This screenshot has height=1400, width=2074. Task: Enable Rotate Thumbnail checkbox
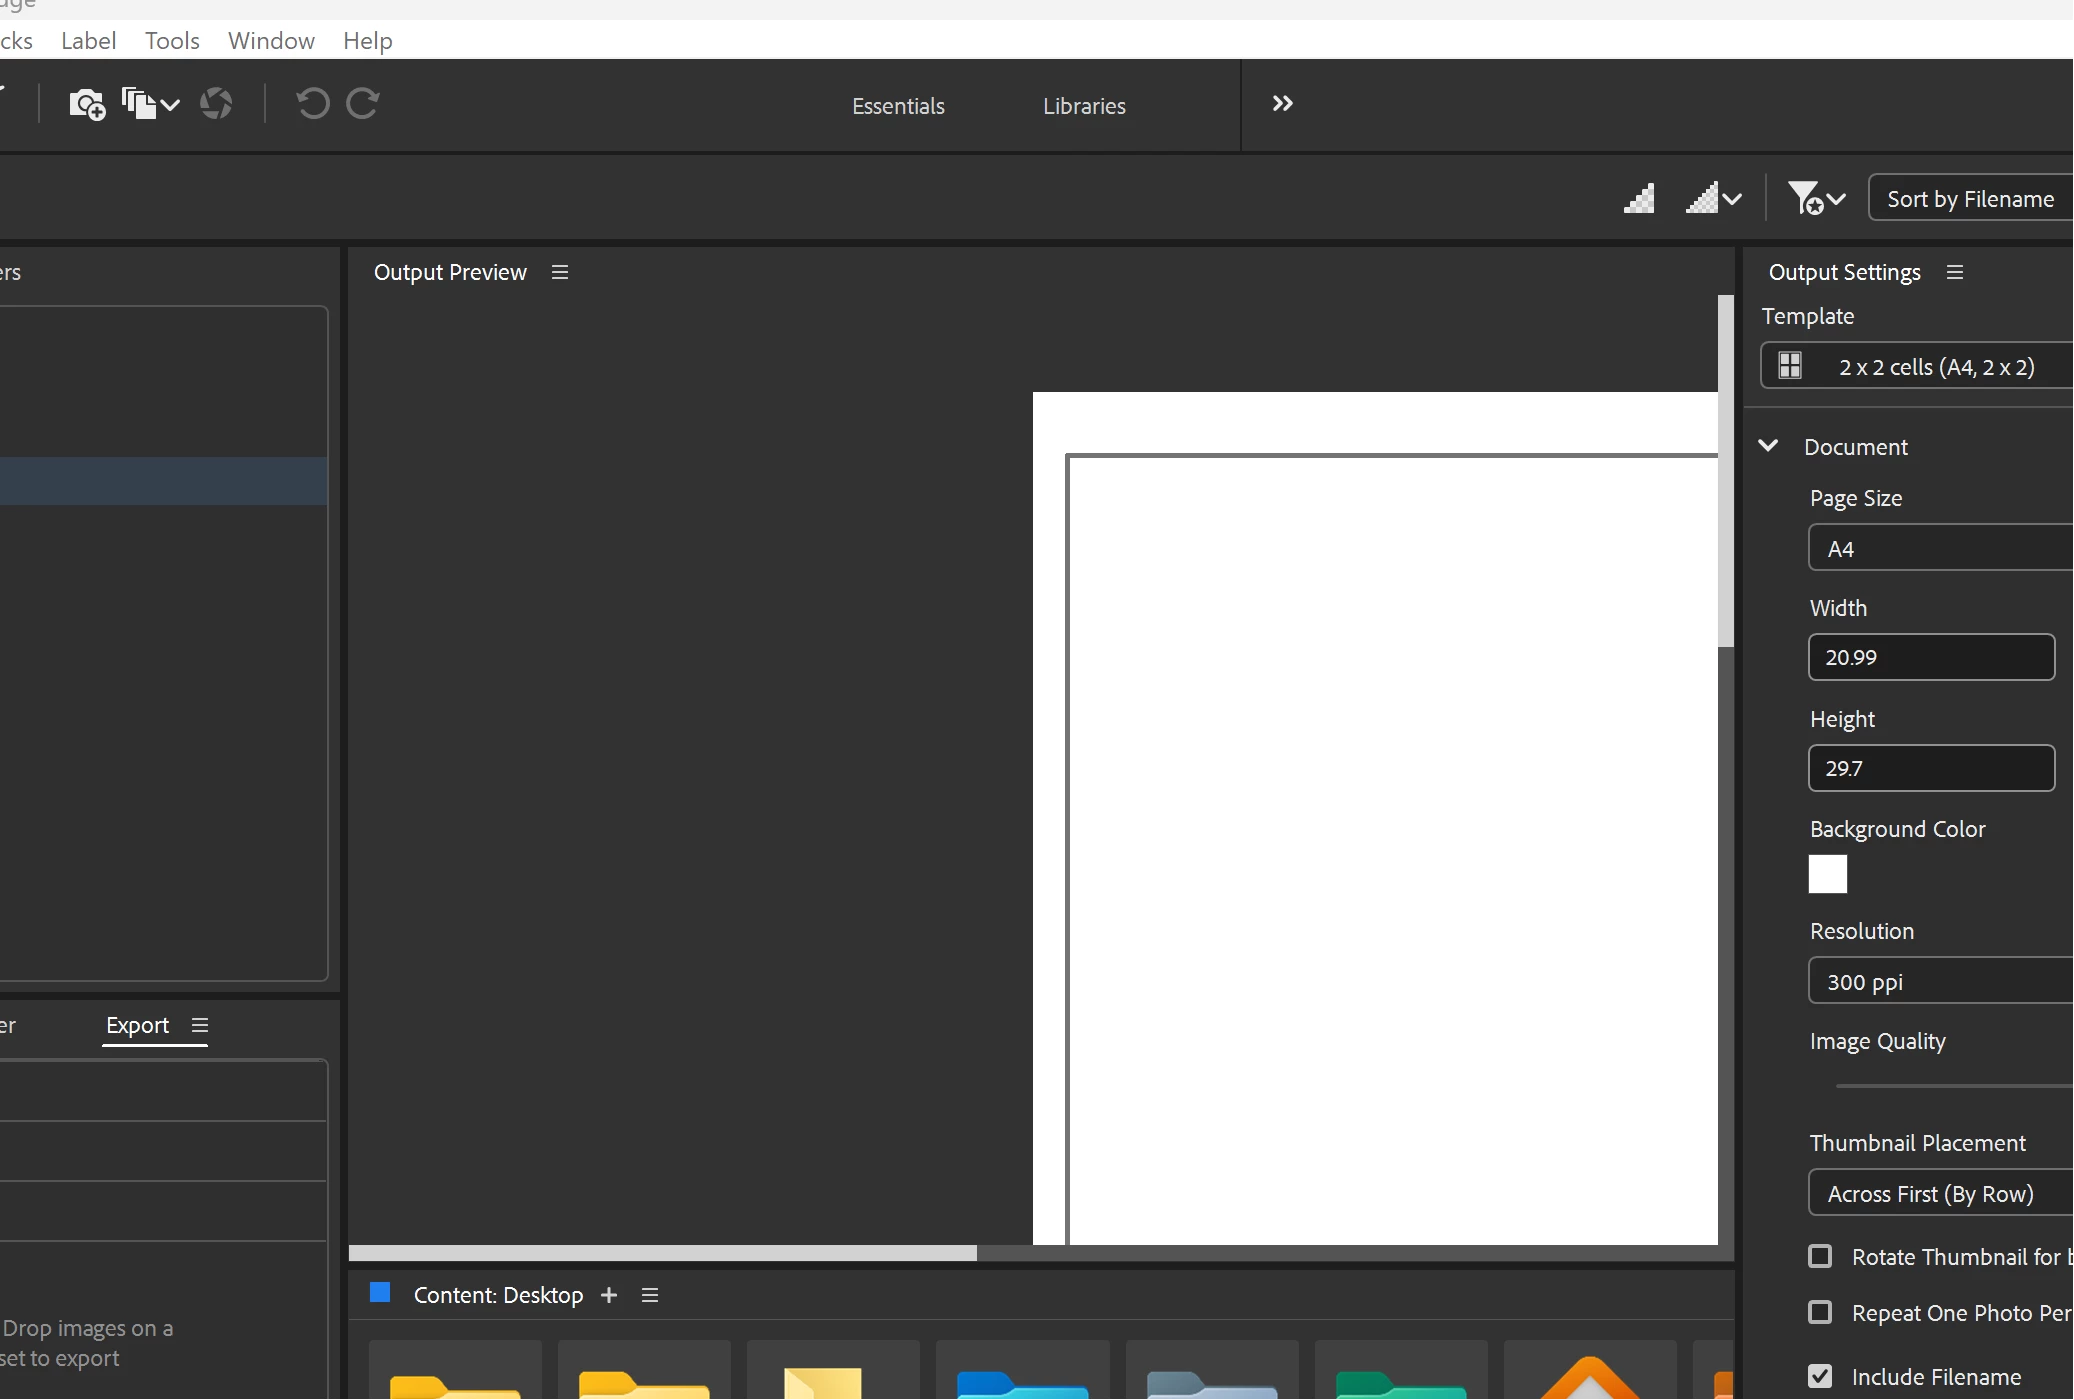[1820, 1256]
